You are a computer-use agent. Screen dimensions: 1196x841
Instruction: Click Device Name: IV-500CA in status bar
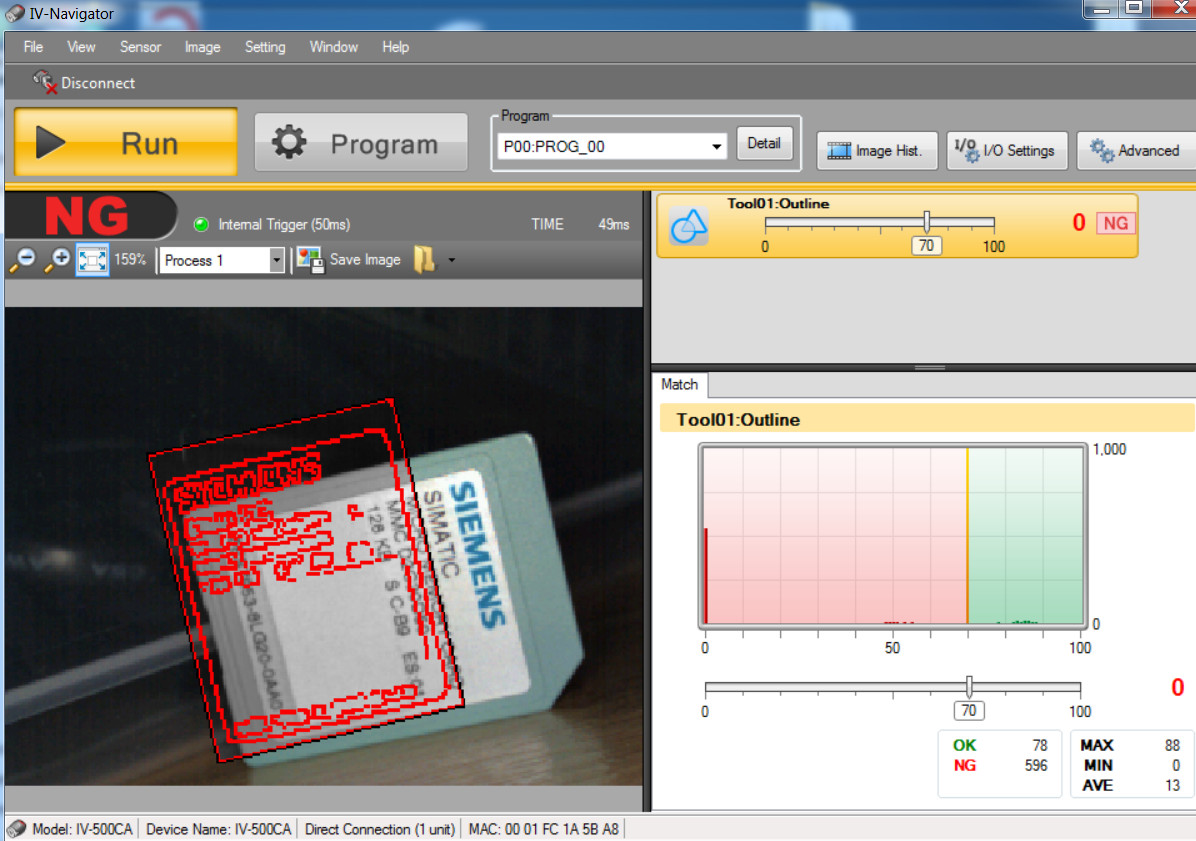[x=218, y=829]
